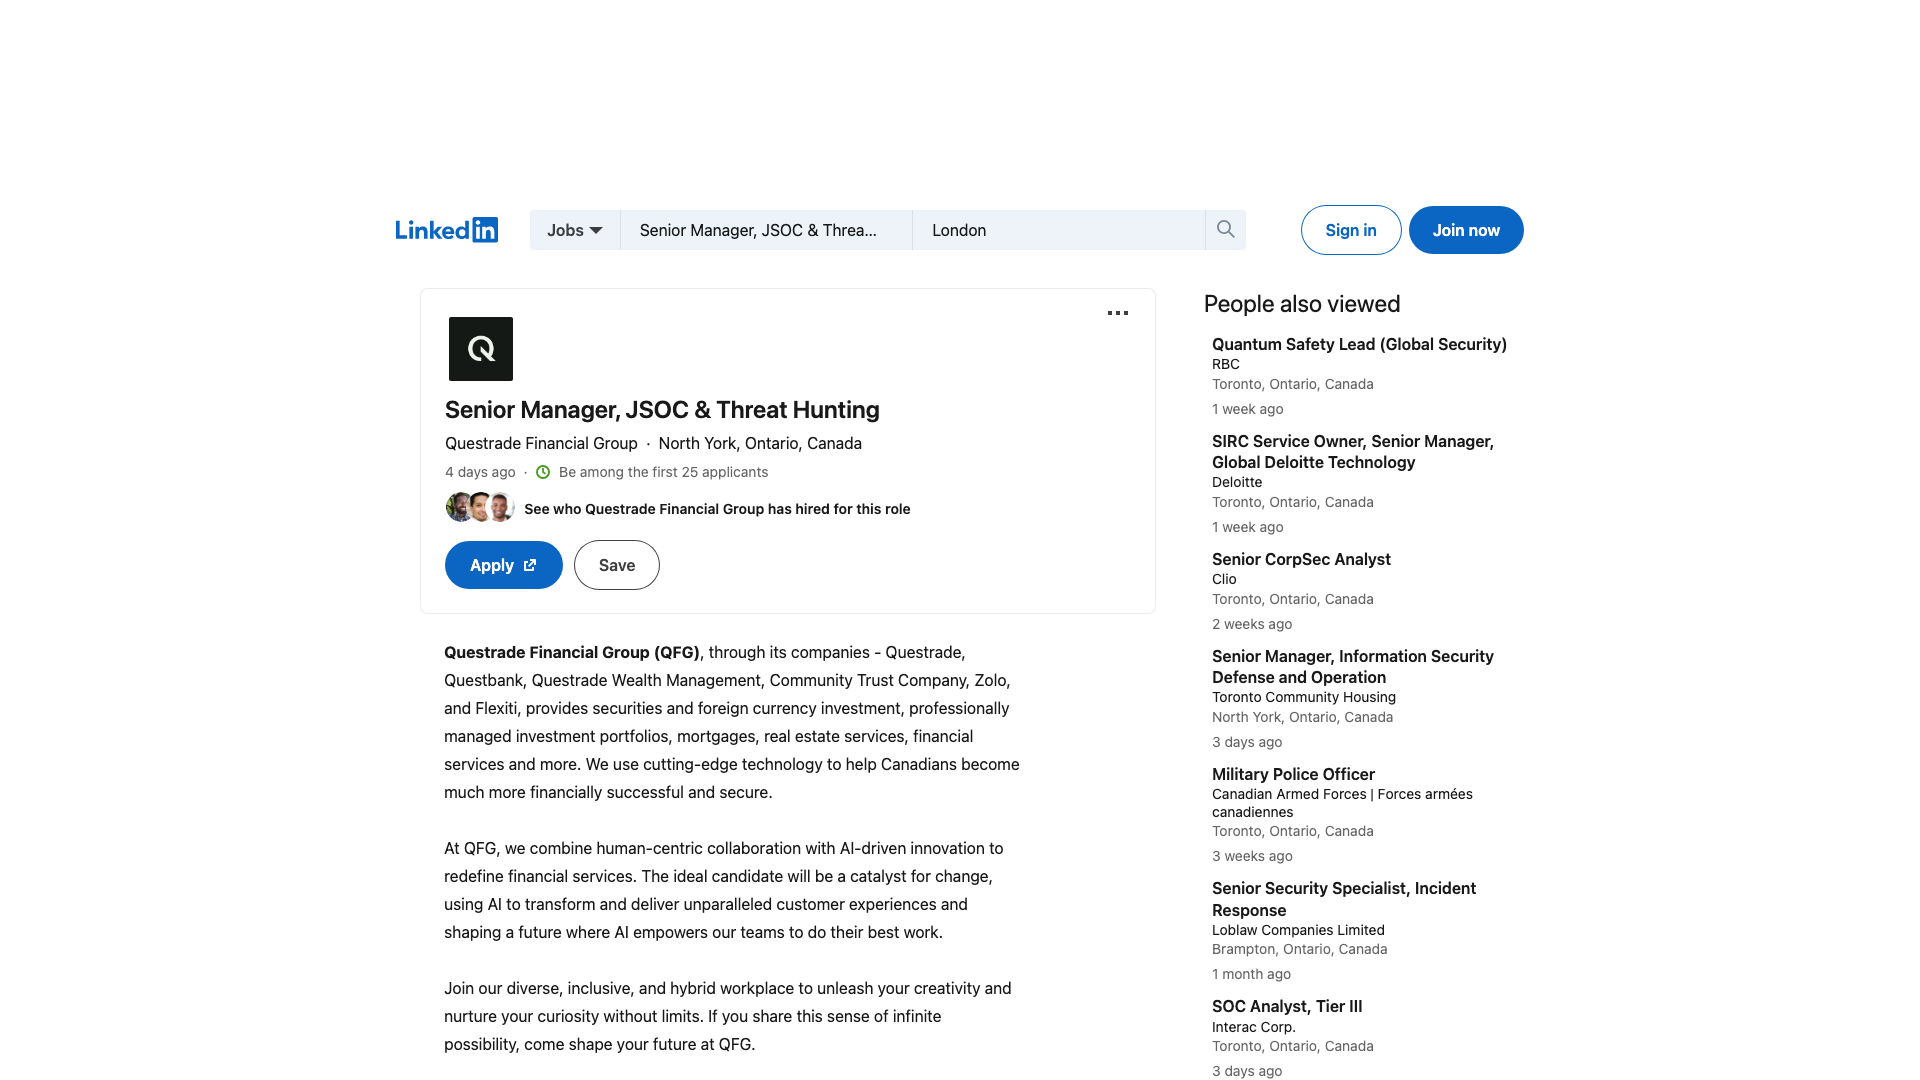This screenshot has width=1920, height=1080.
Task: Click 'Clio' company name
Action: coord(1224,579)
